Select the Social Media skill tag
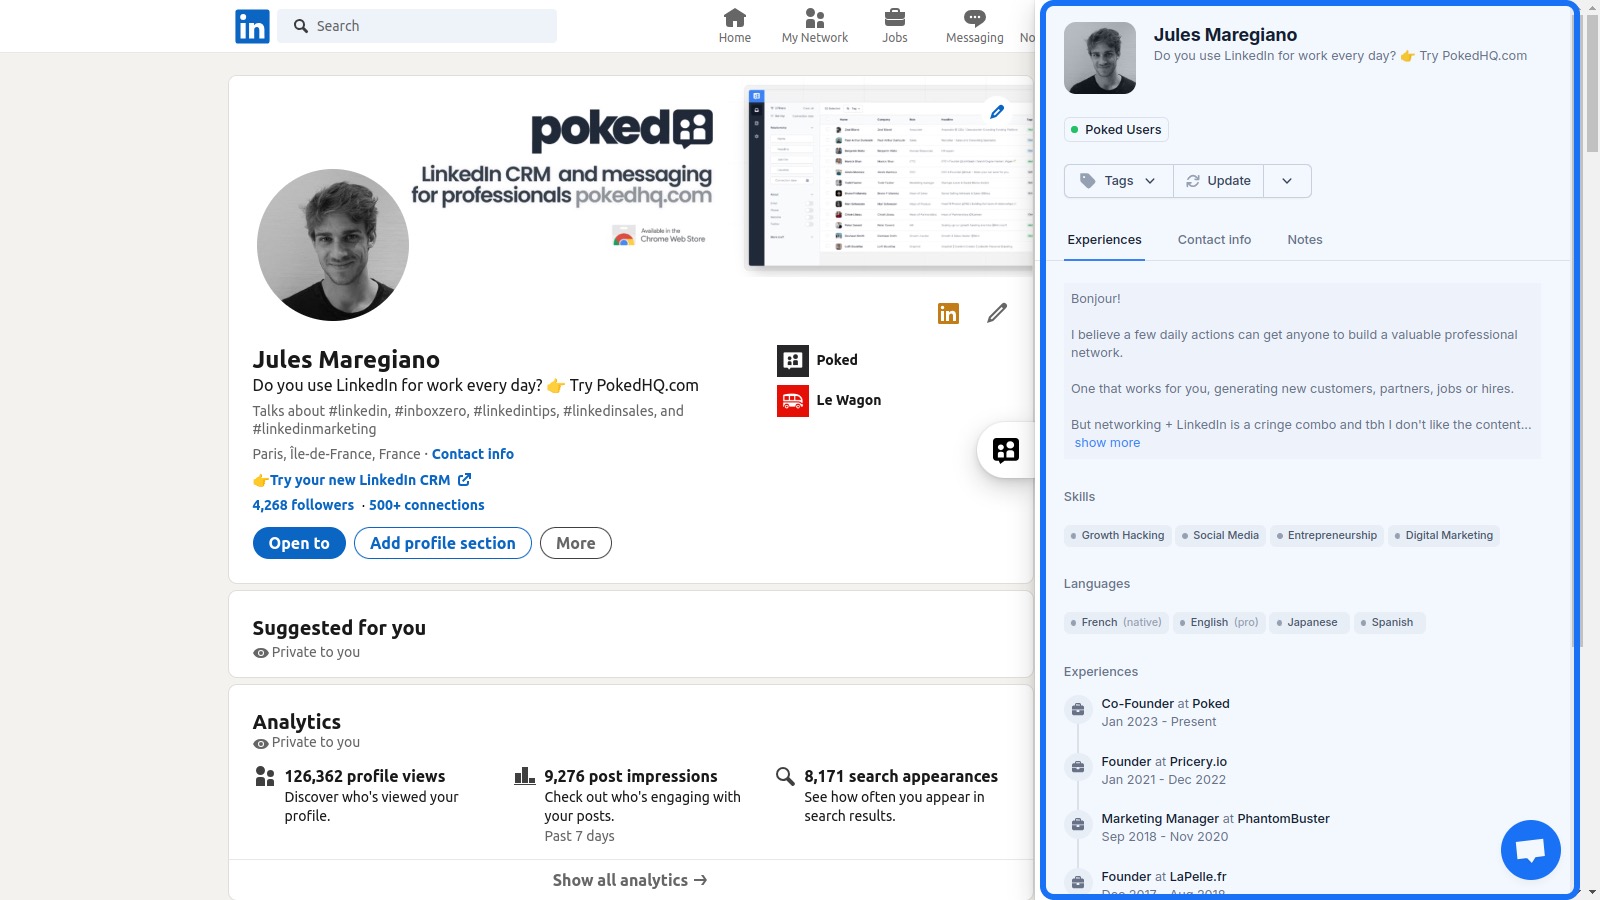1600x900 pixels. 1220,536
